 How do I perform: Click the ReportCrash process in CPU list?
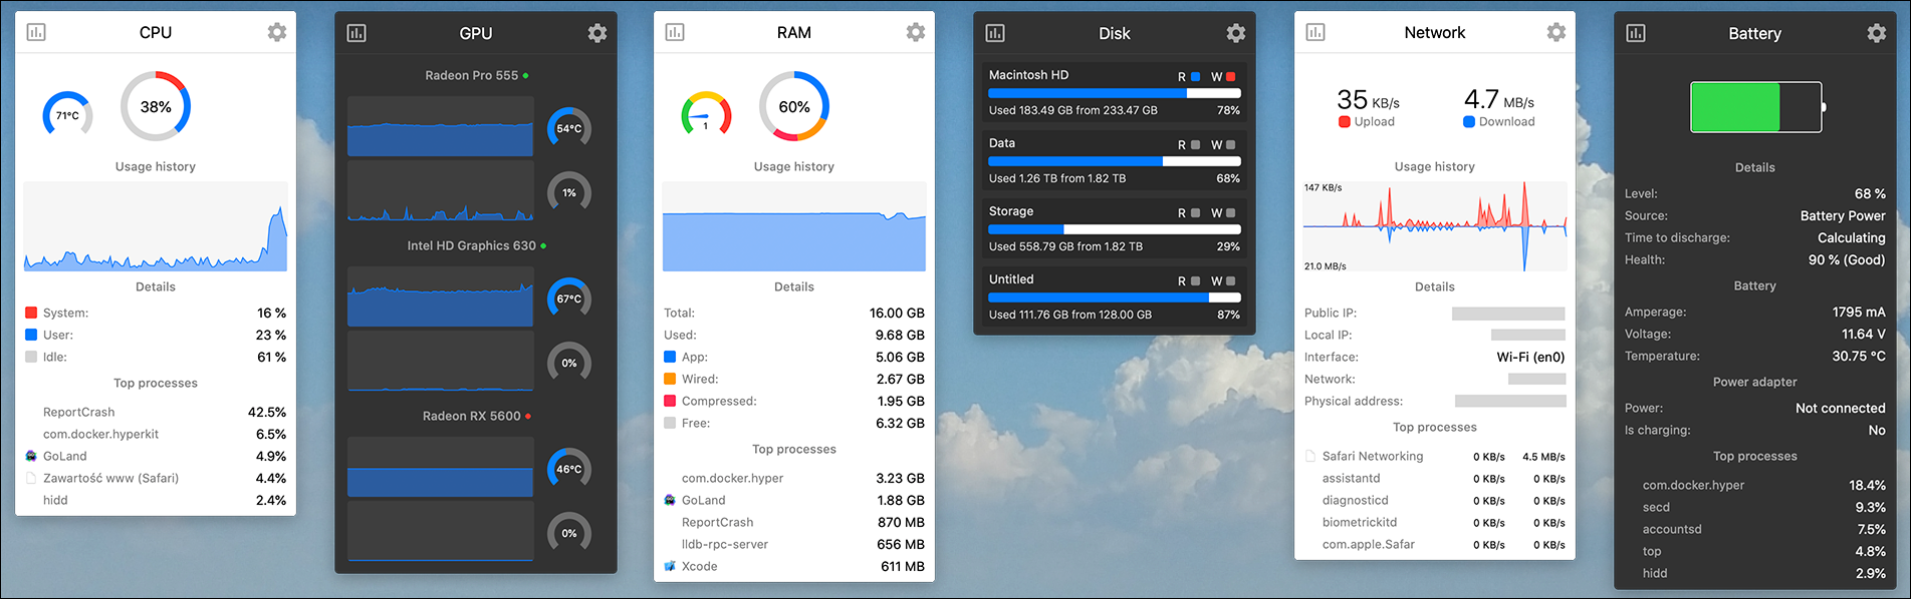[x=79, y=412]
